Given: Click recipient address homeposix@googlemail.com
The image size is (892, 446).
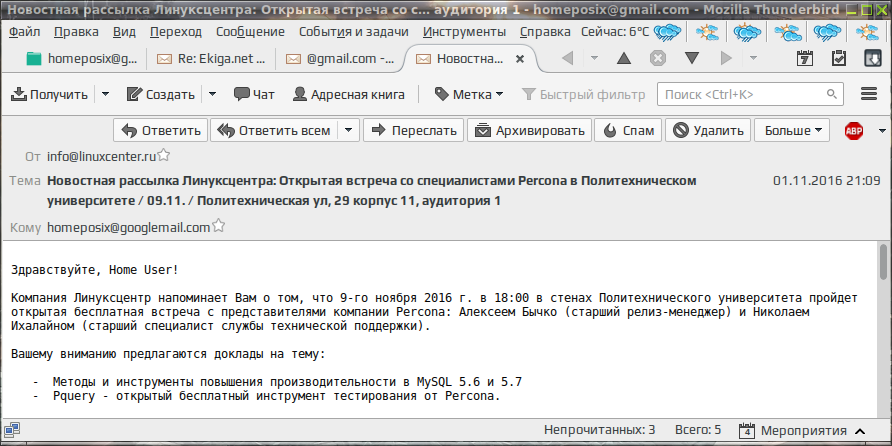Looking at the screenshot, I should (x=129, y=228).
